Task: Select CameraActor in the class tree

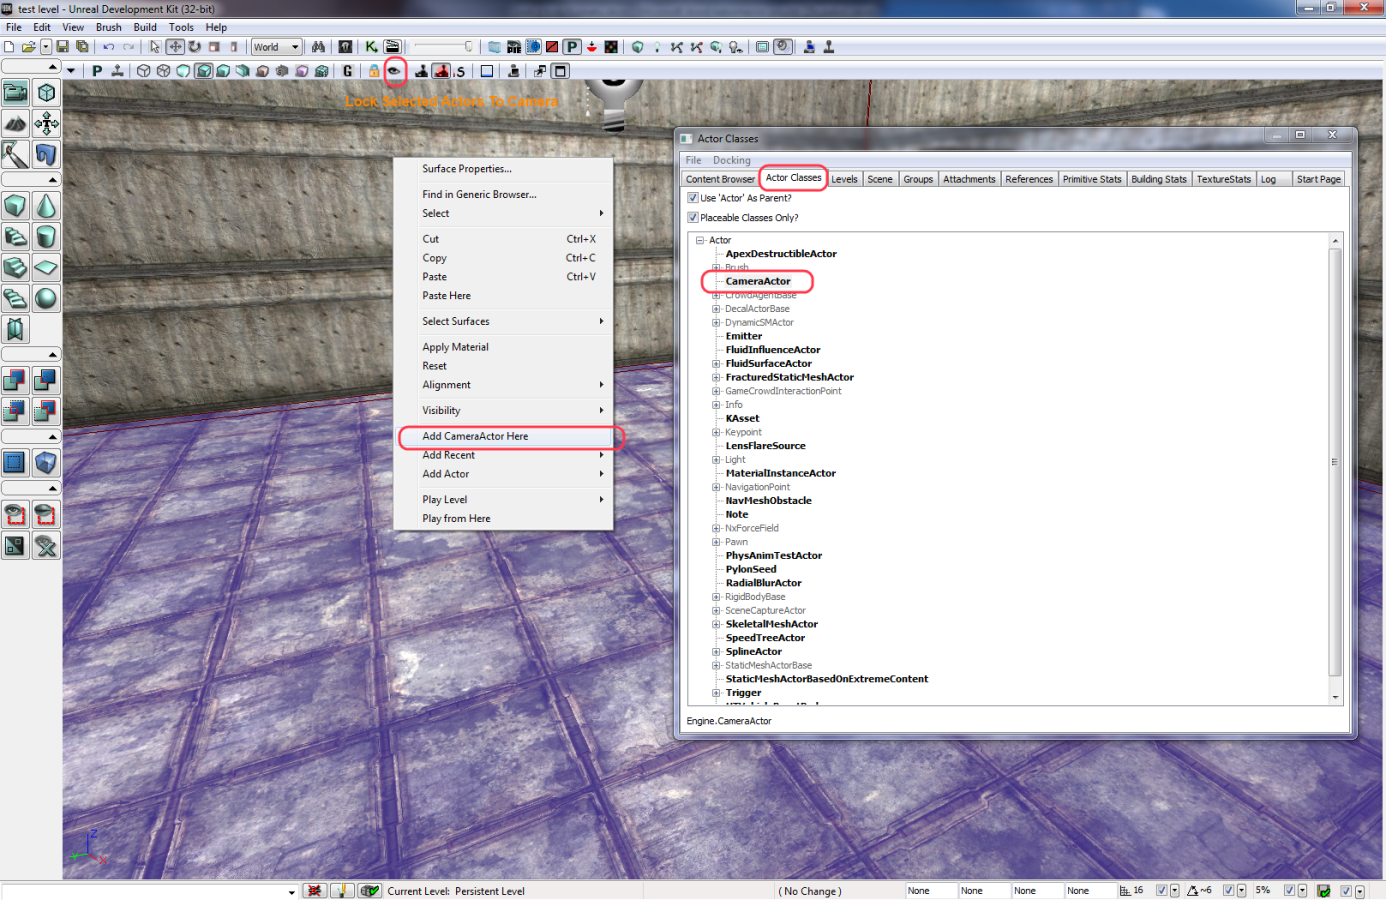Action: coord(758,281)
